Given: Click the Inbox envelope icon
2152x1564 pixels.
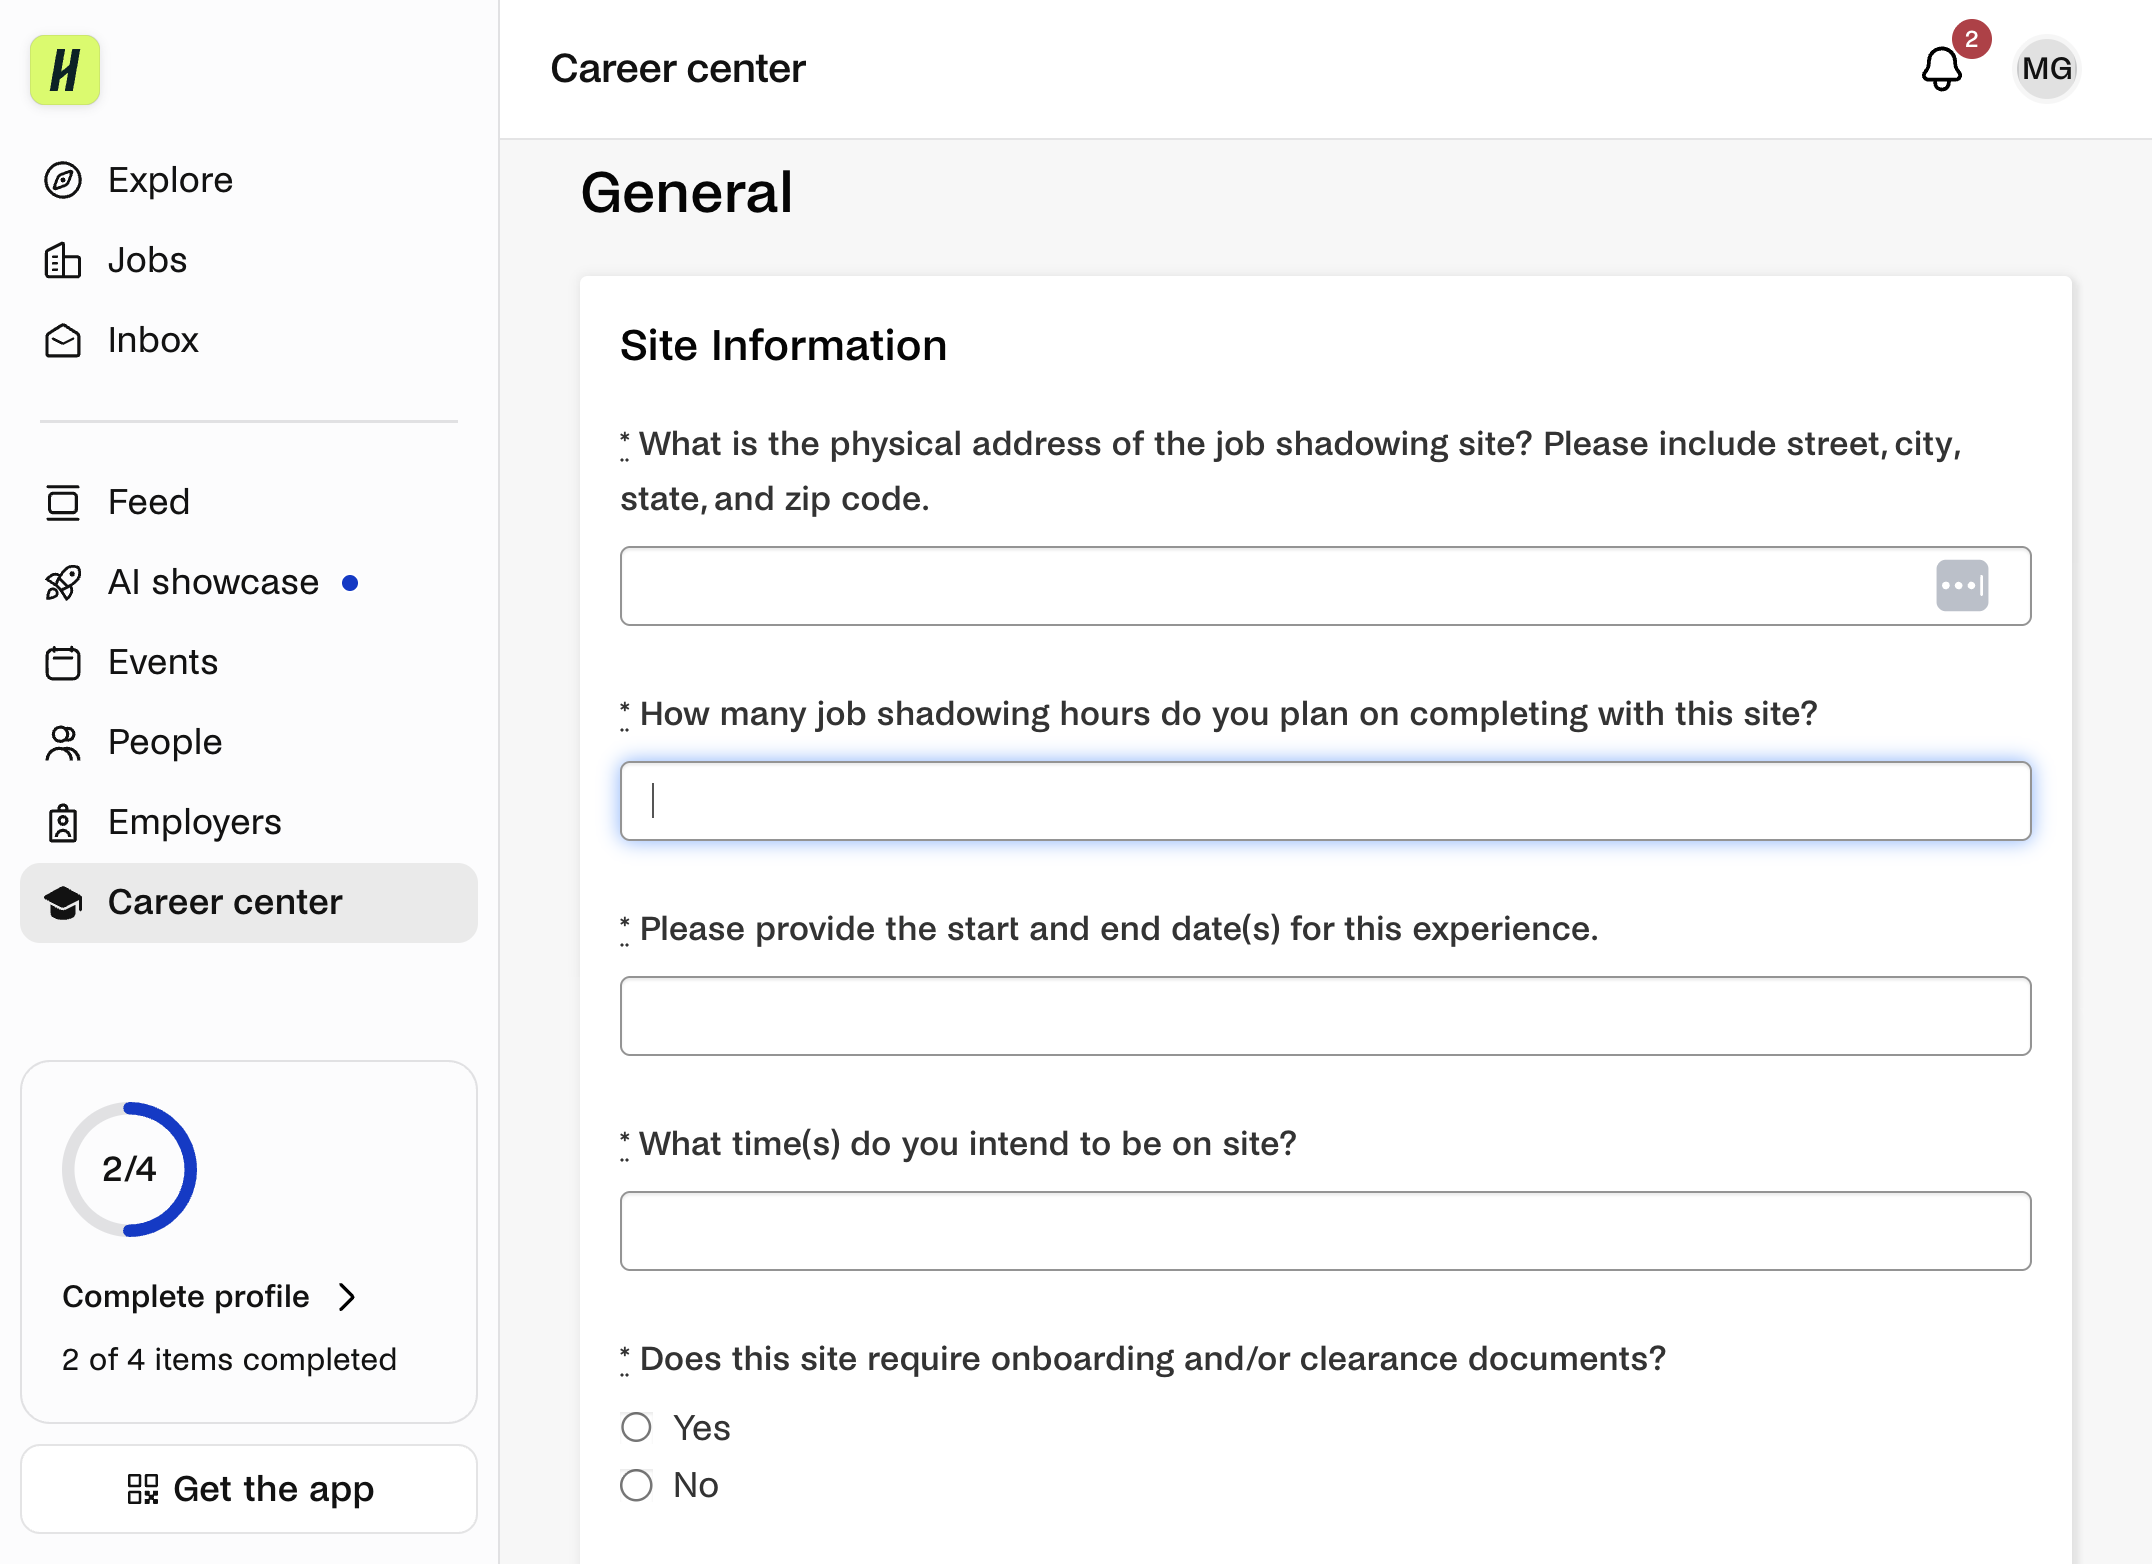Looking at the screenshot, I should tap(63, 340).
